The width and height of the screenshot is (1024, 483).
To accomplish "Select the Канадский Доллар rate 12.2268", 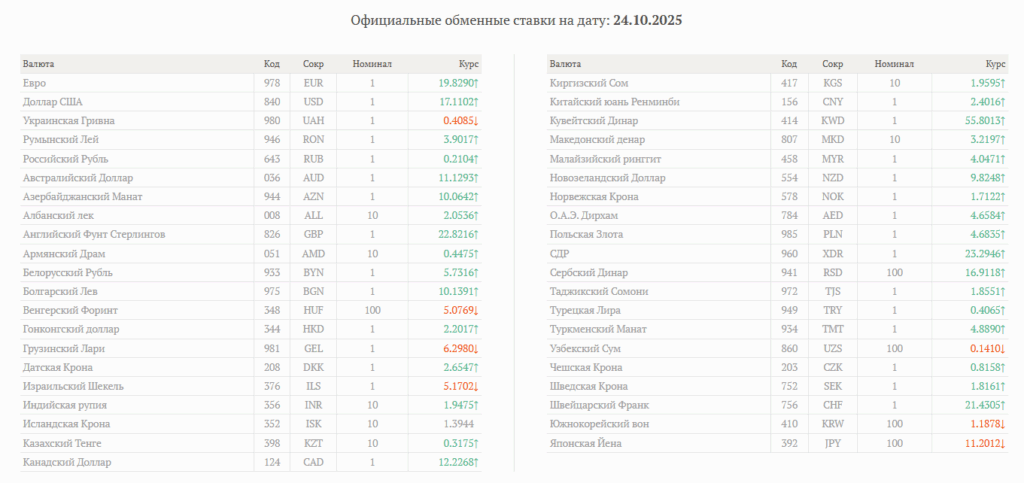I will (452, 462).
